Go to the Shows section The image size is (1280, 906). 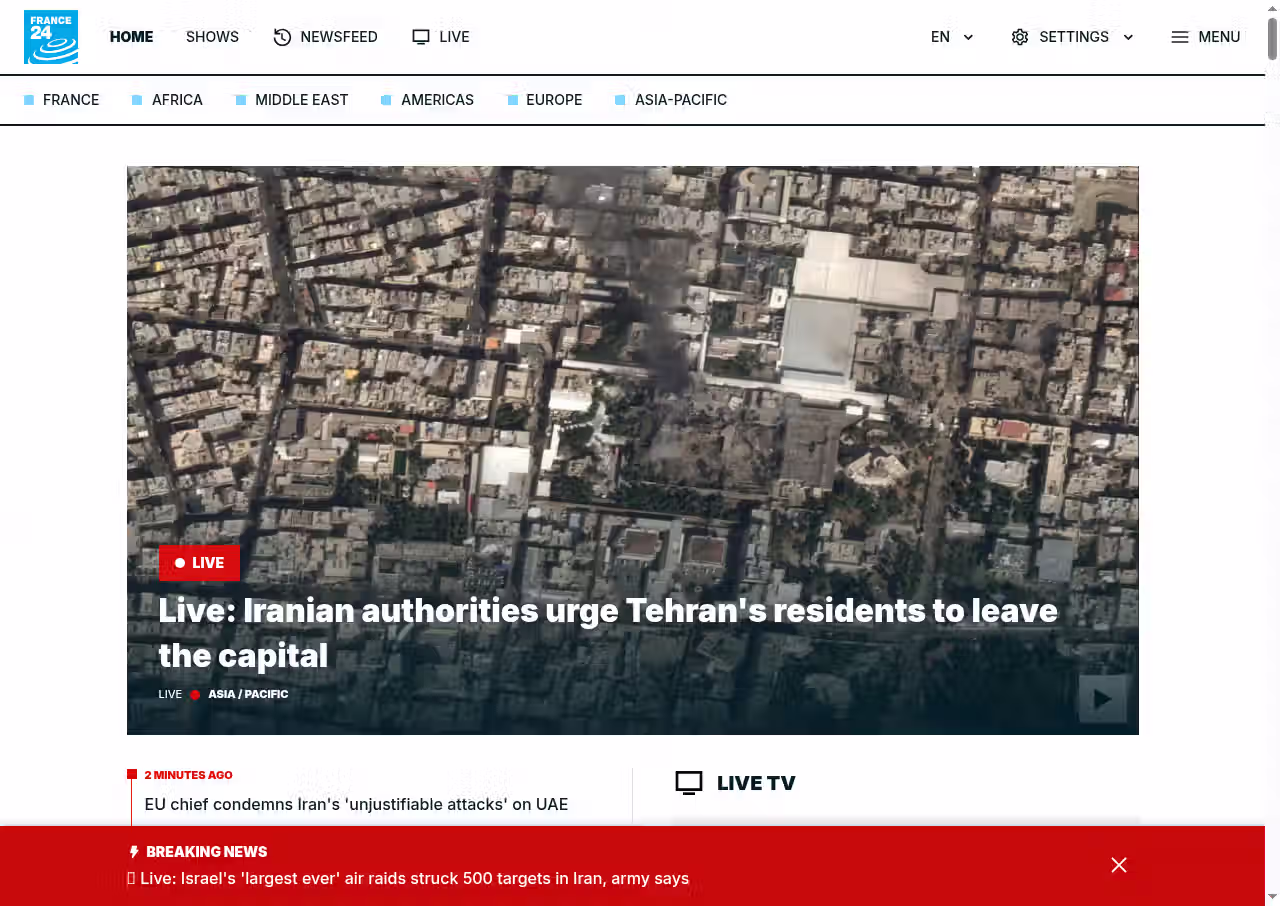coord(212,37)
